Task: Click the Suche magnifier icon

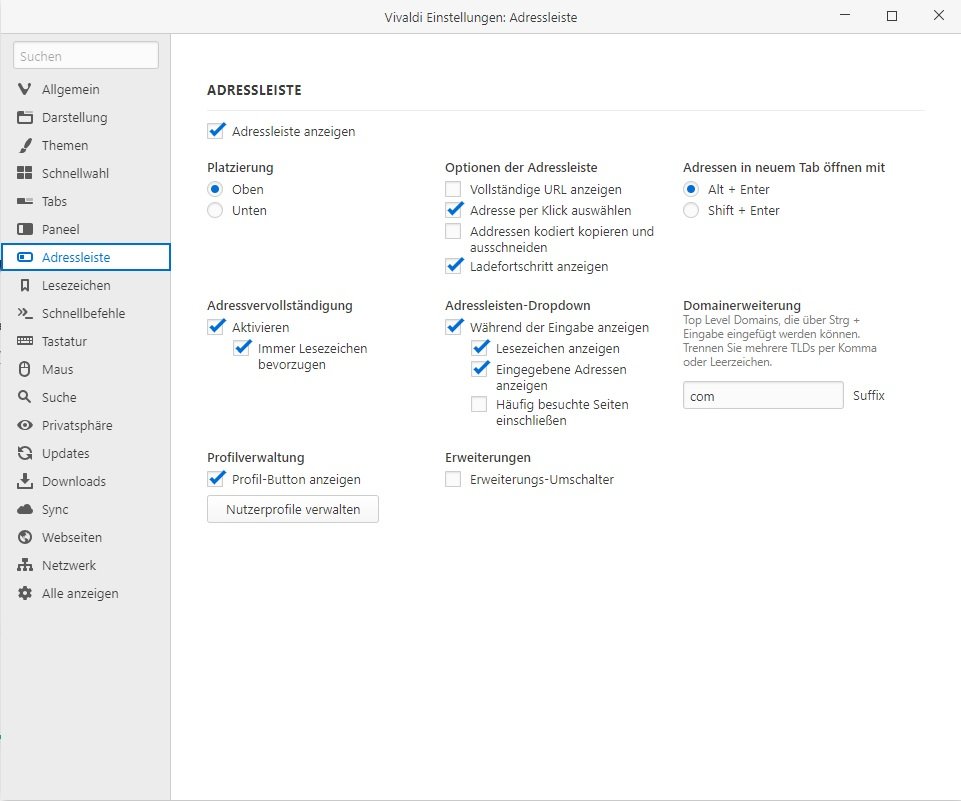Action: tap(25, 397)
